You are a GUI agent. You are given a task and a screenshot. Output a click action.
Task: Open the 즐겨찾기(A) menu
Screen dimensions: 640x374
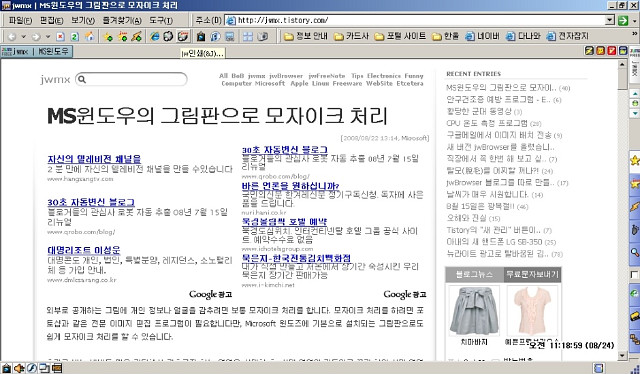pyautogui.click(x=122, y=20)
